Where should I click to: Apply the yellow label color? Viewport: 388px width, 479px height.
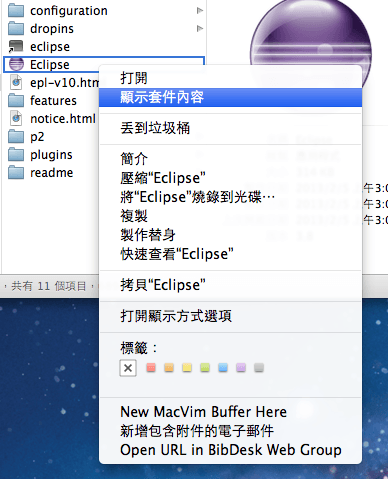[187, 368]
